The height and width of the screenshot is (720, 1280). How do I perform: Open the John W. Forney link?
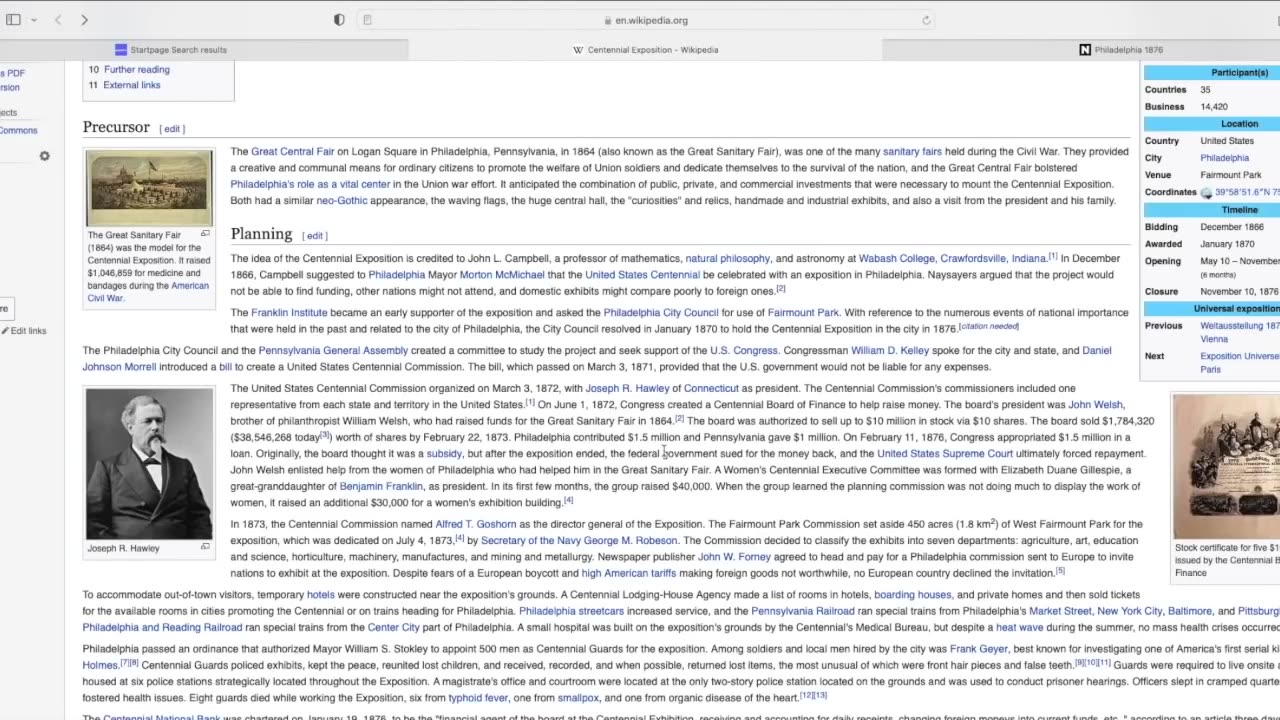(x=733, y=557)
